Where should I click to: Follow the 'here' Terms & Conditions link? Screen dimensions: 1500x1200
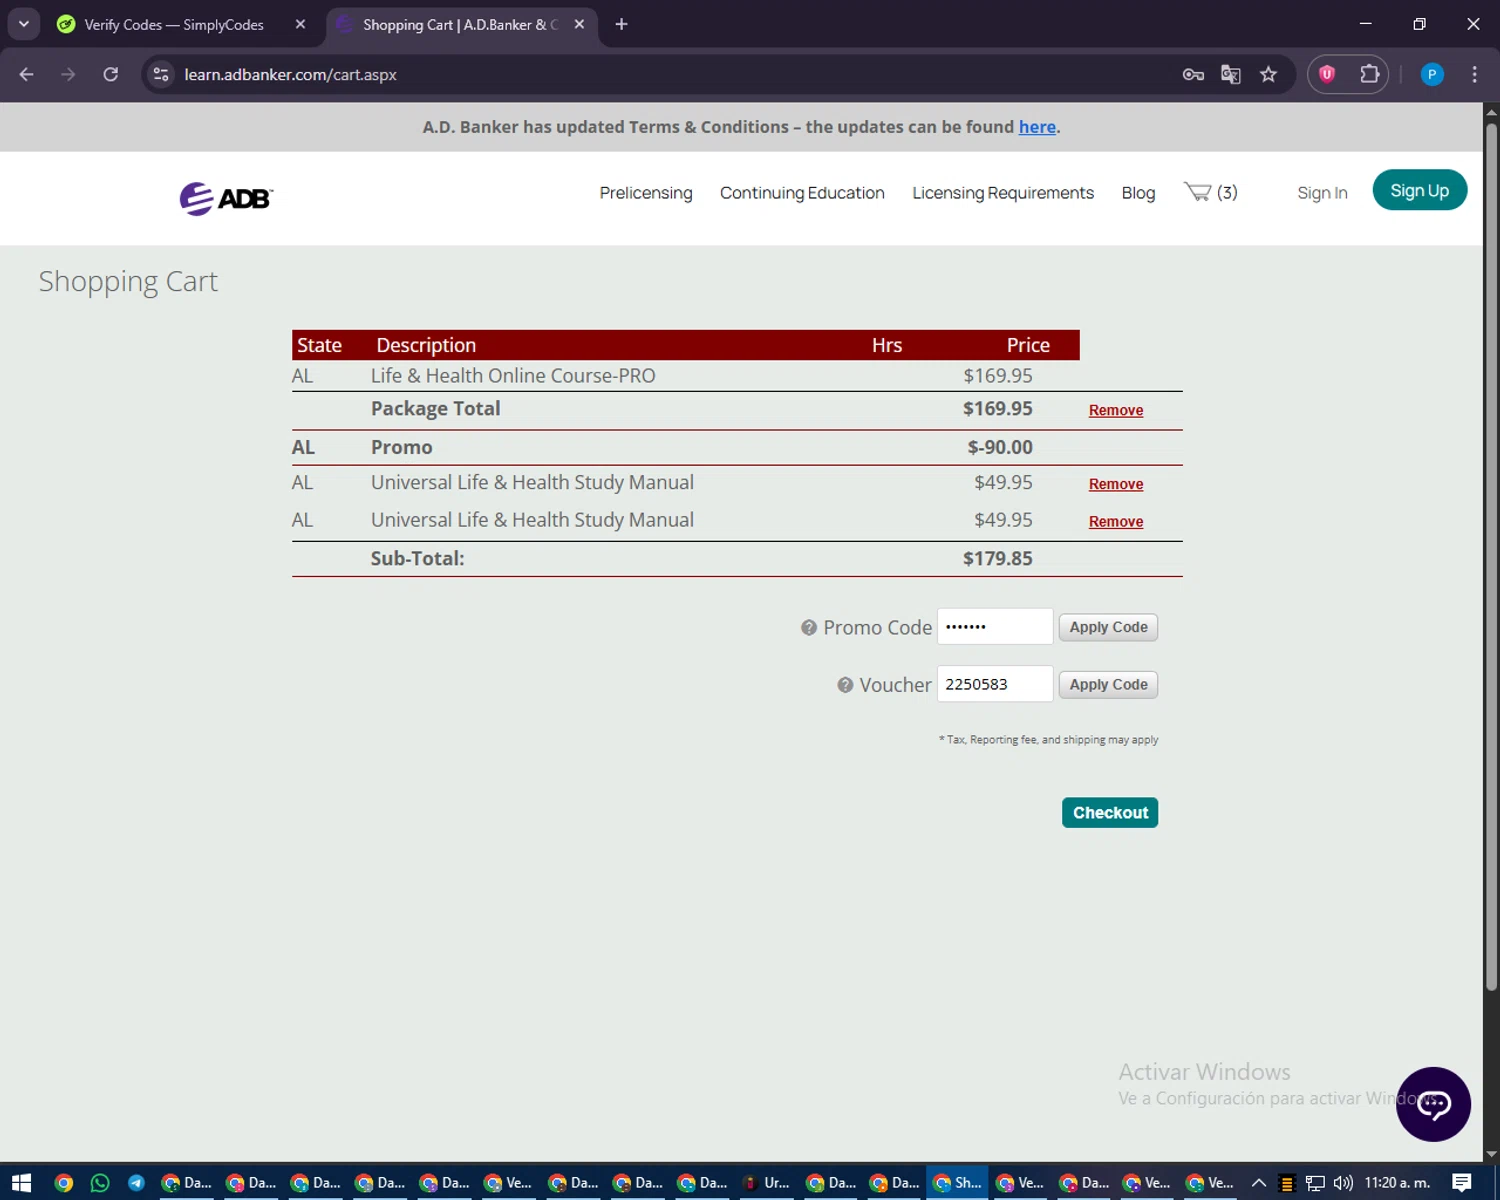1037,127
